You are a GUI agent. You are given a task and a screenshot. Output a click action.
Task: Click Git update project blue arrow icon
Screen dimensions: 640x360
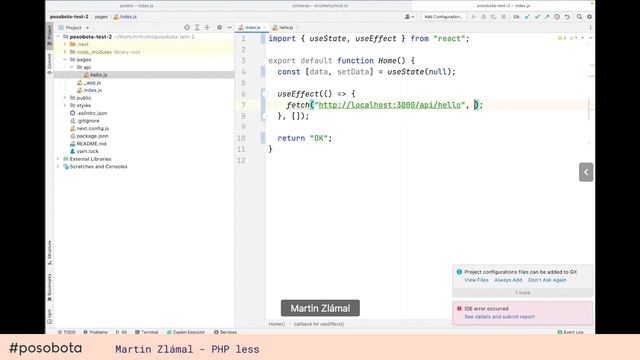pos(527,17)
